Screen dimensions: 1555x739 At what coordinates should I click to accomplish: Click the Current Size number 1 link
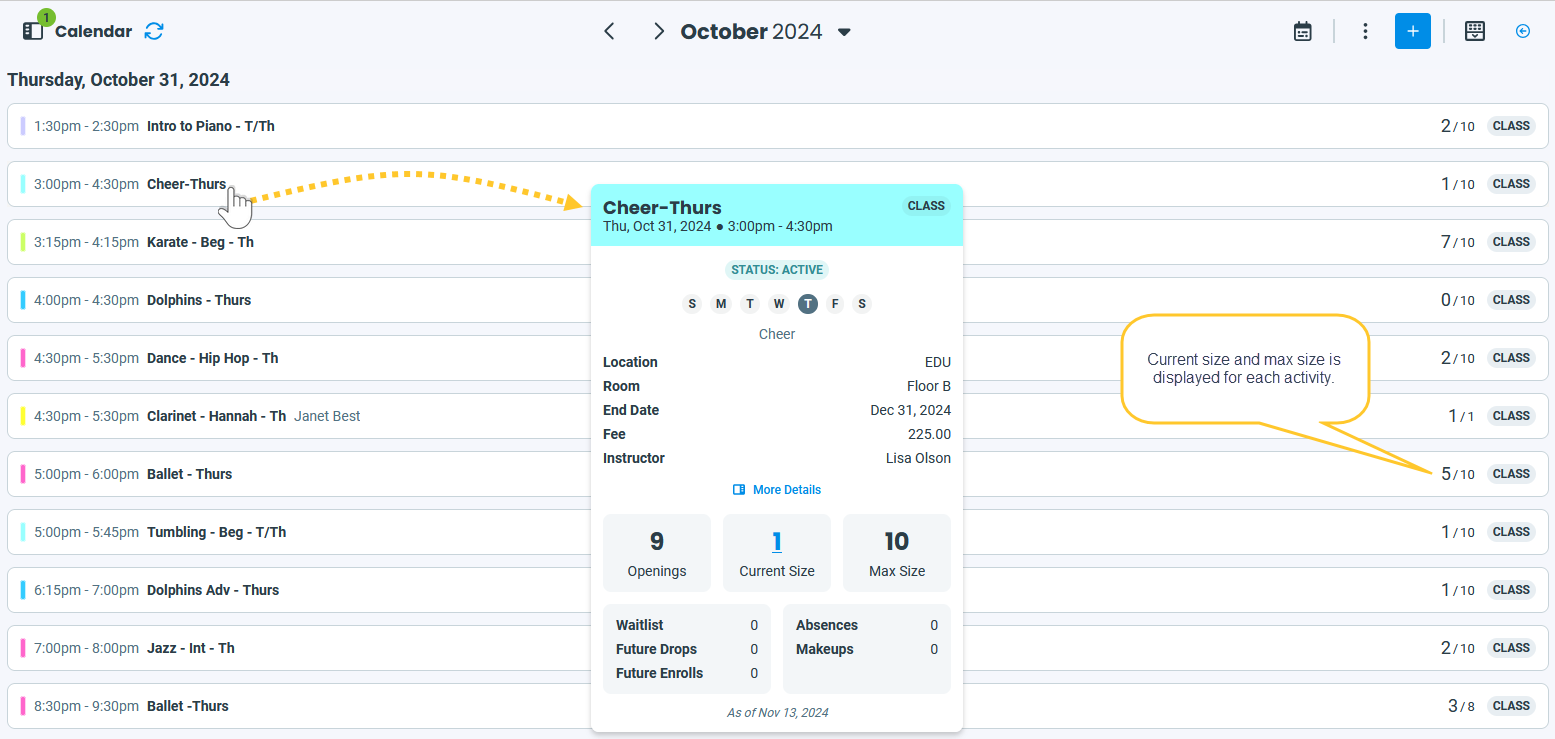point(777,542)
